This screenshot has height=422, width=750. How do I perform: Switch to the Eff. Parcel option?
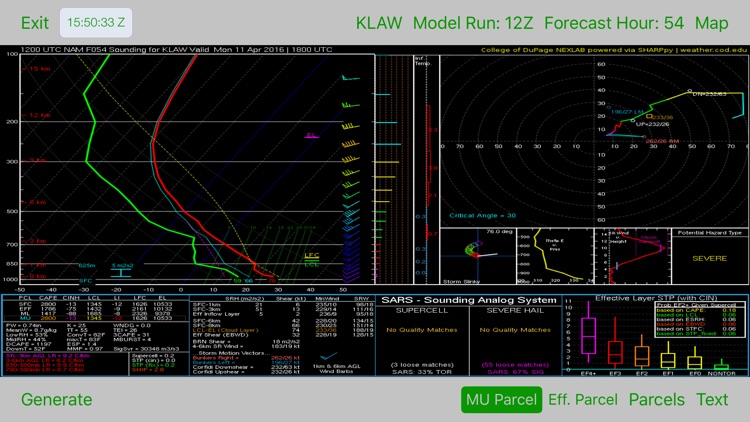[x=583, y=400]
